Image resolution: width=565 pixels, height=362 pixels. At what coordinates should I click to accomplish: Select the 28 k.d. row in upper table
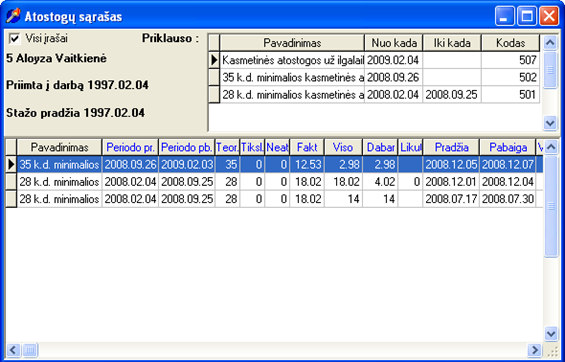pyautogui.click(x=374, y=94)
